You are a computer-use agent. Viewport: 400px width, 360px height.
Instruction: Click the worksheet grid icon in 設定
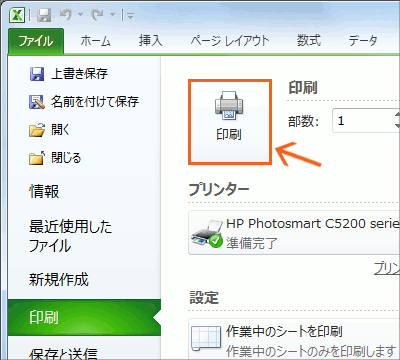(x=206, y=338)
